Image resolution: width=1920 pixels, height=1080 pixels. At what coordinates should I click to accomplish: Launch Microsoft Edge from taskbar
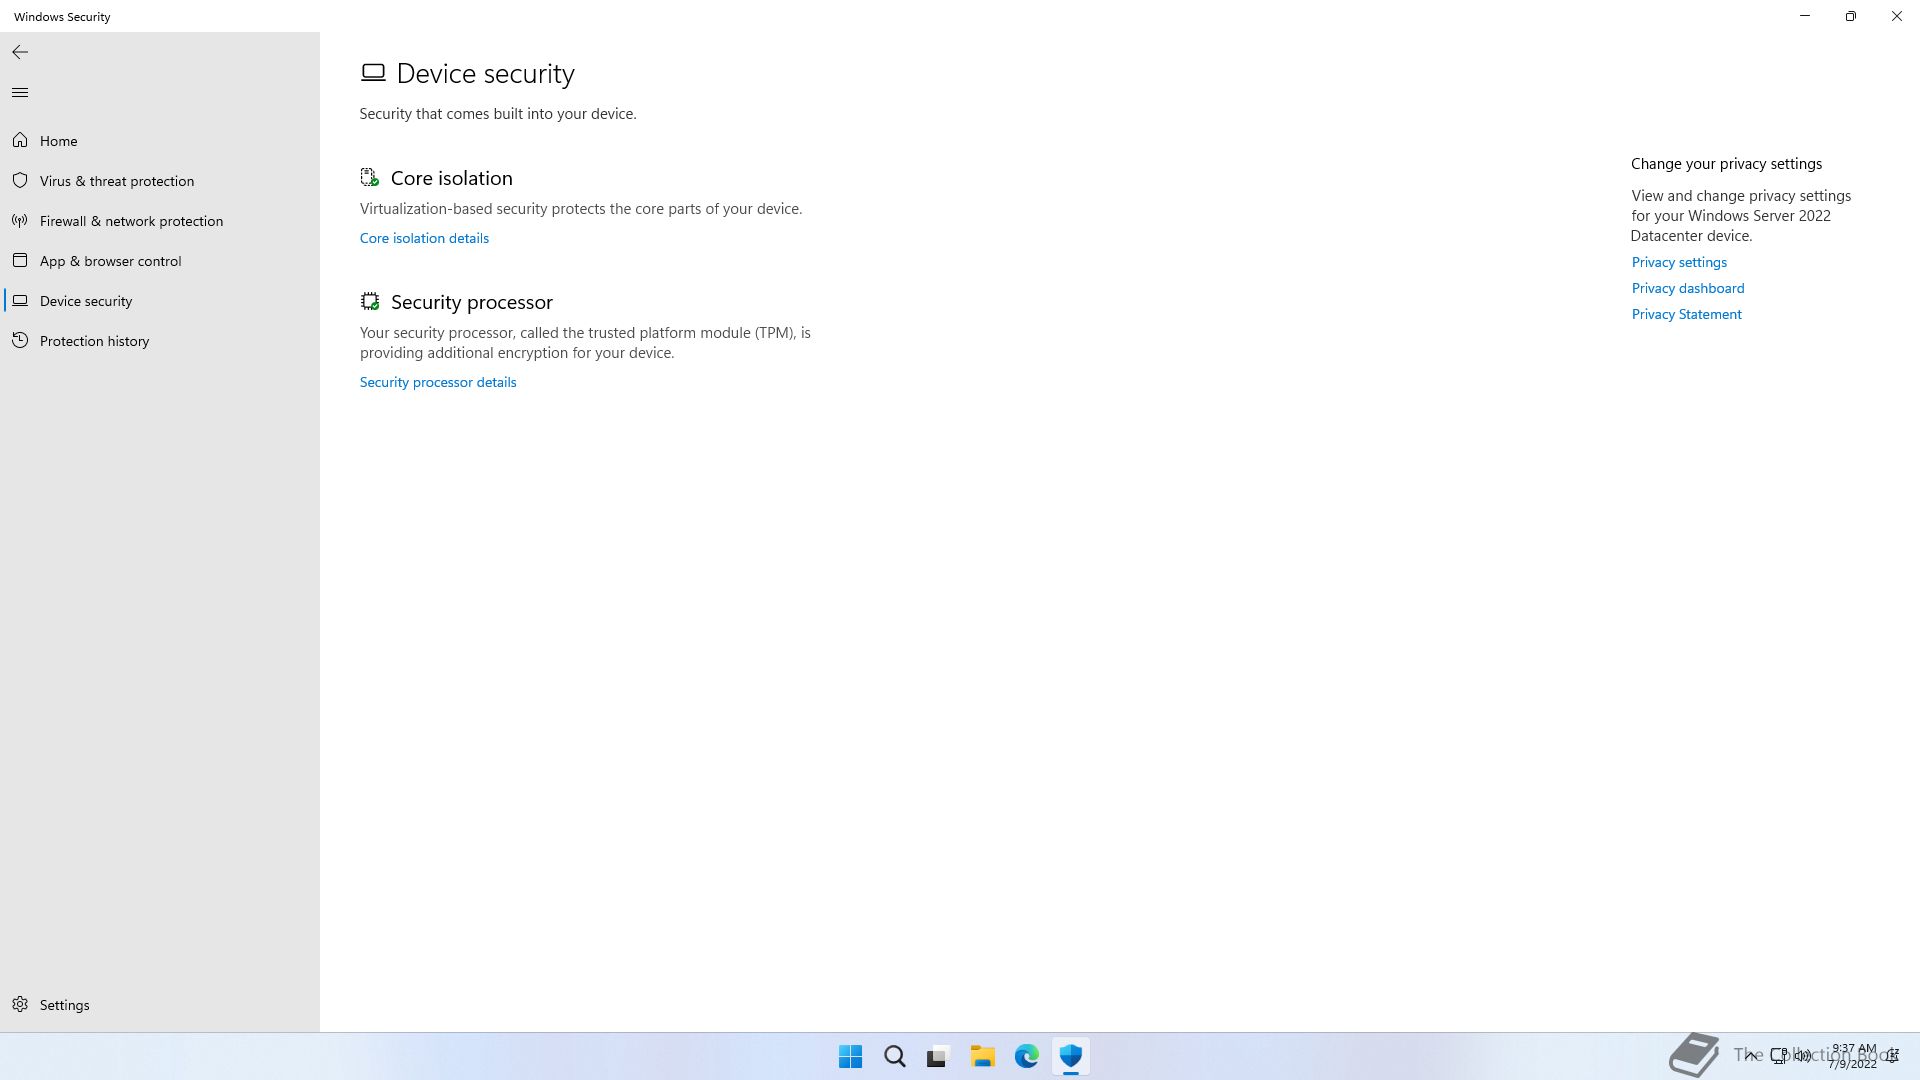point(1027,1056)
